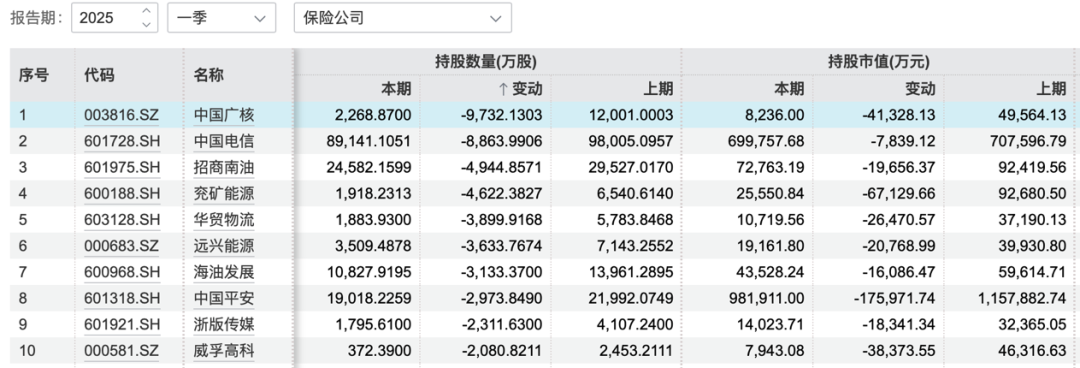Open the 远兴能源 stock name link
Viewport: 1080px width, 368px height.
click(x=224, y=246)
